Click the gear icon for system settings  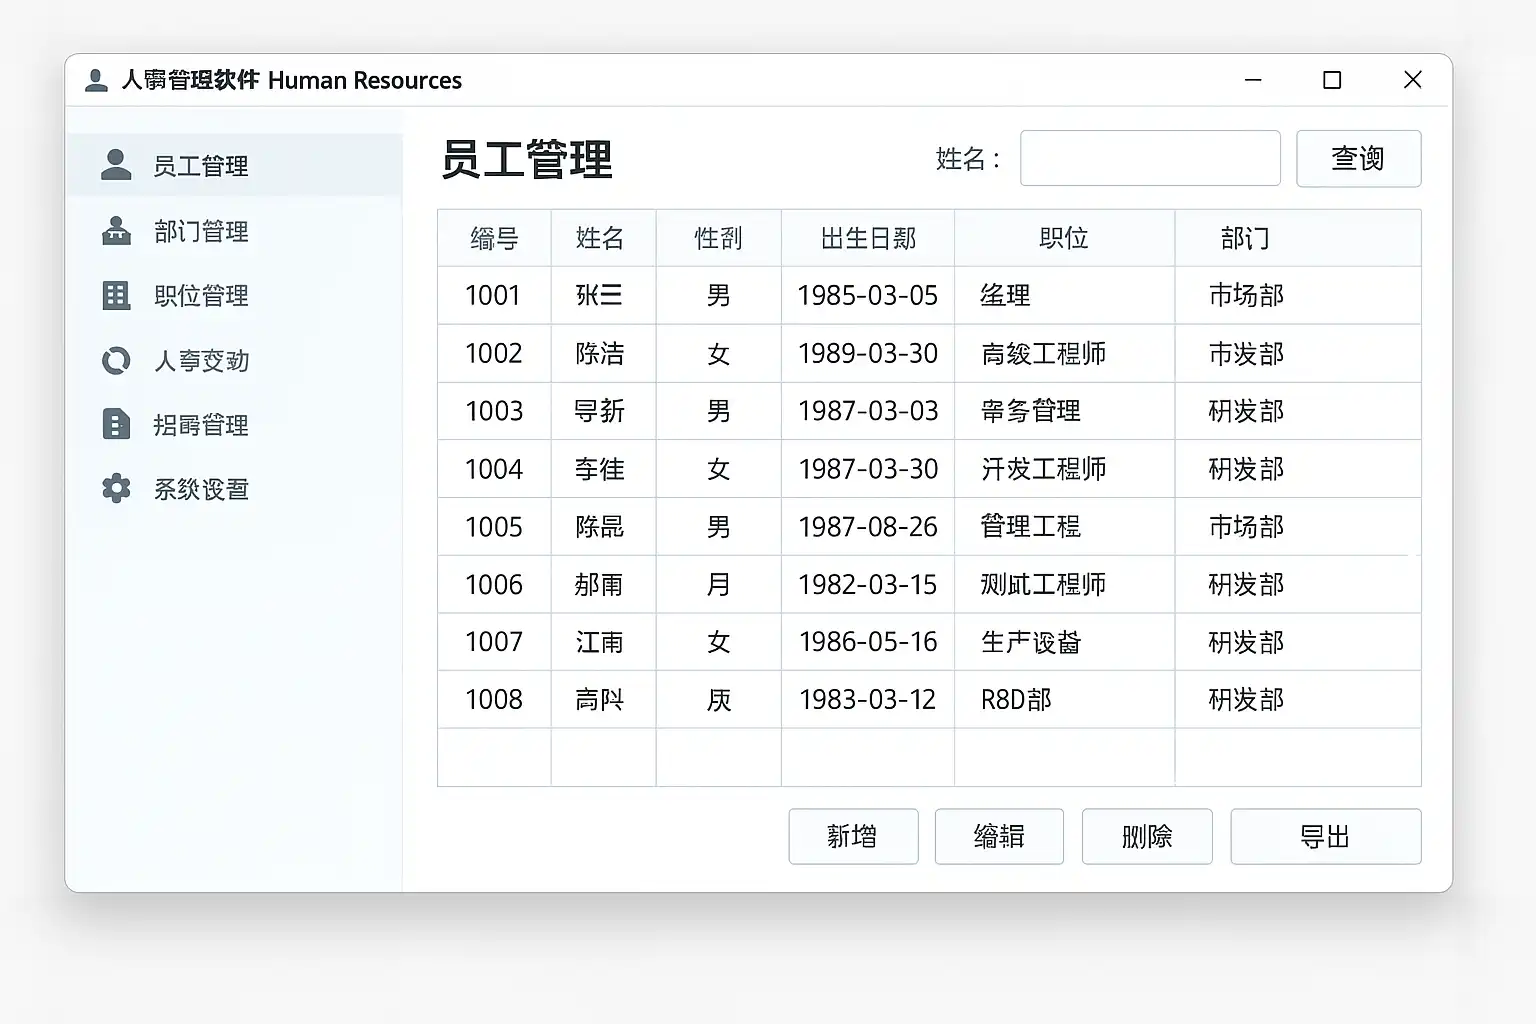(x=116, y=489)
